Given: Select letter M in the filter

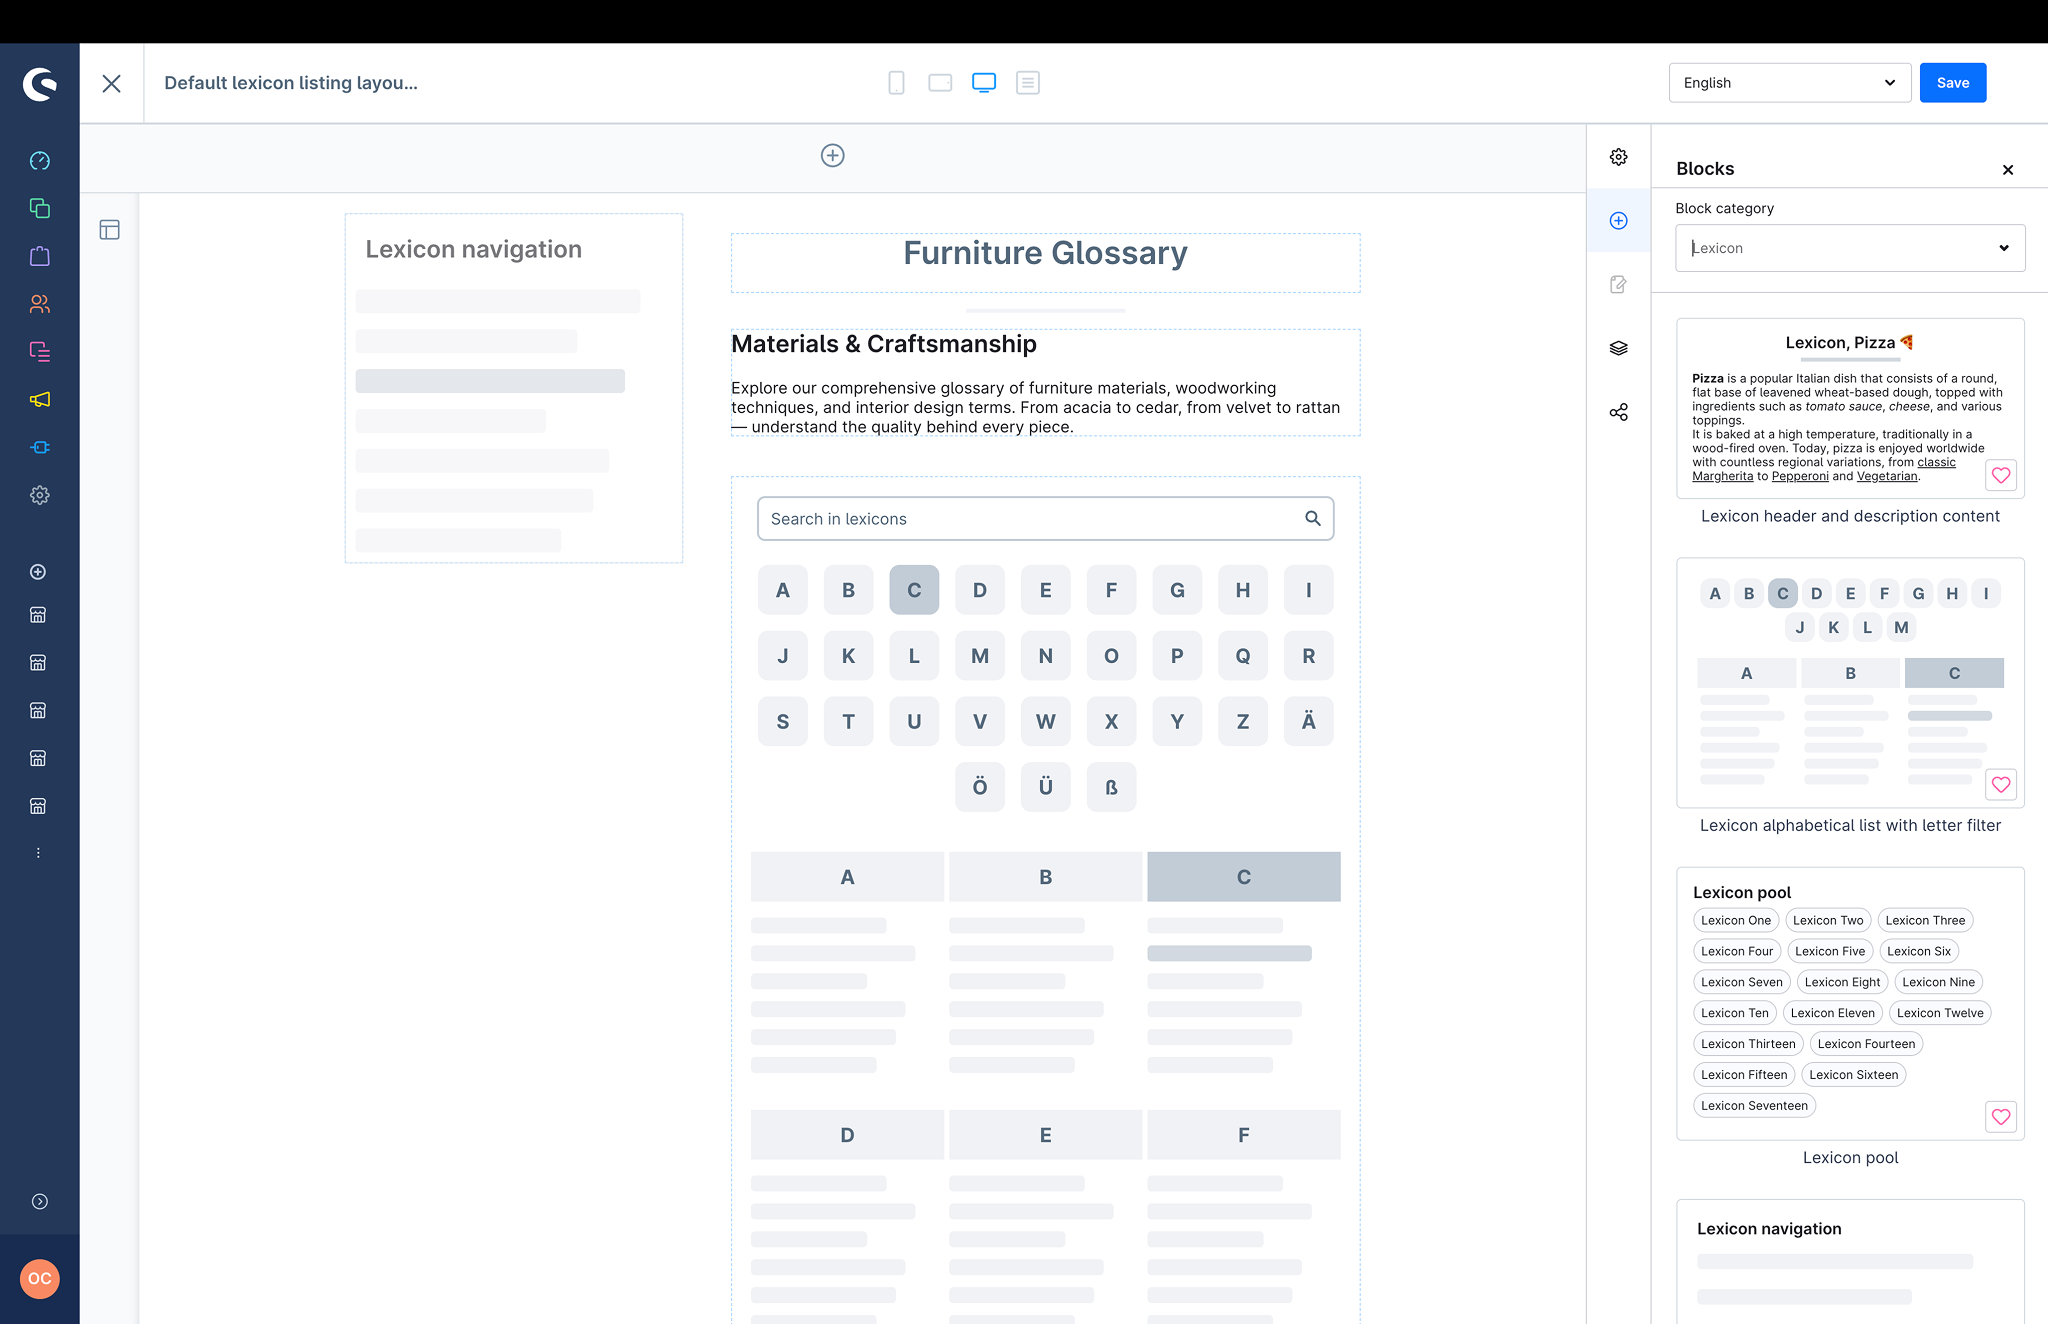Looking at the screenshot, I should pos(980,656).
